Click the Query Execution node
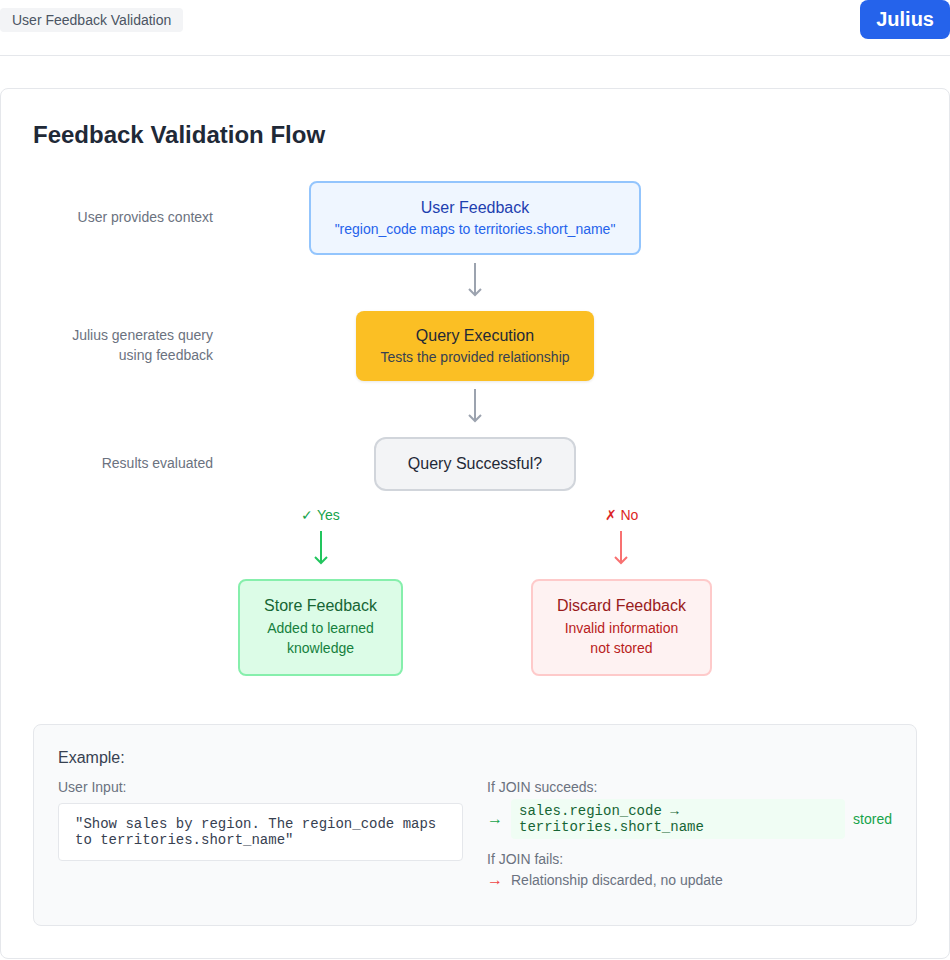 click(475, 346)
